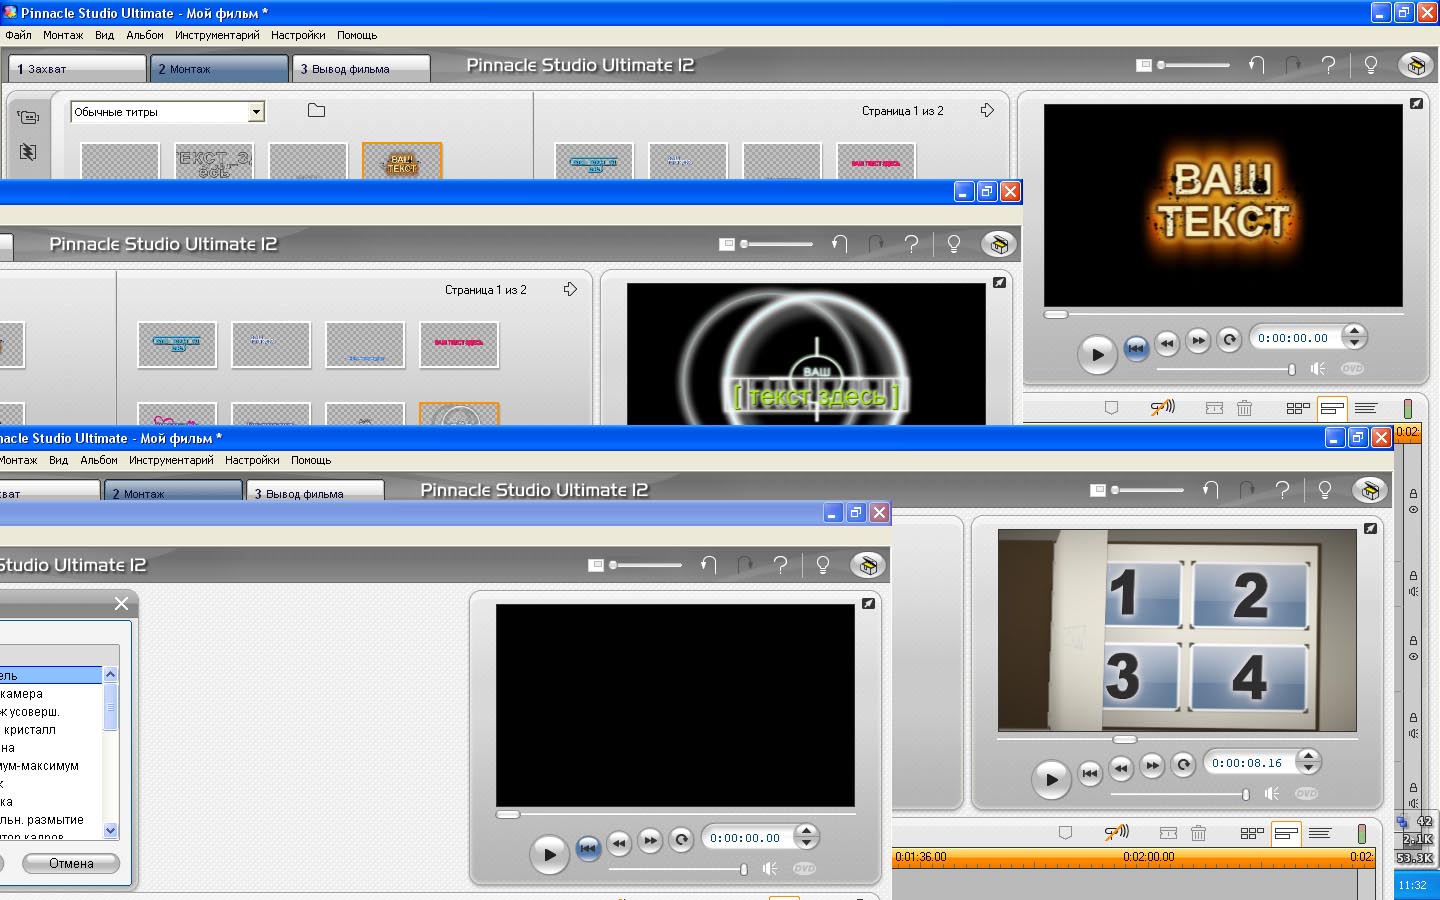1440x900 pixels.
Task: Fast forward in the 1-2-3-4 player
Action: 1152,765
